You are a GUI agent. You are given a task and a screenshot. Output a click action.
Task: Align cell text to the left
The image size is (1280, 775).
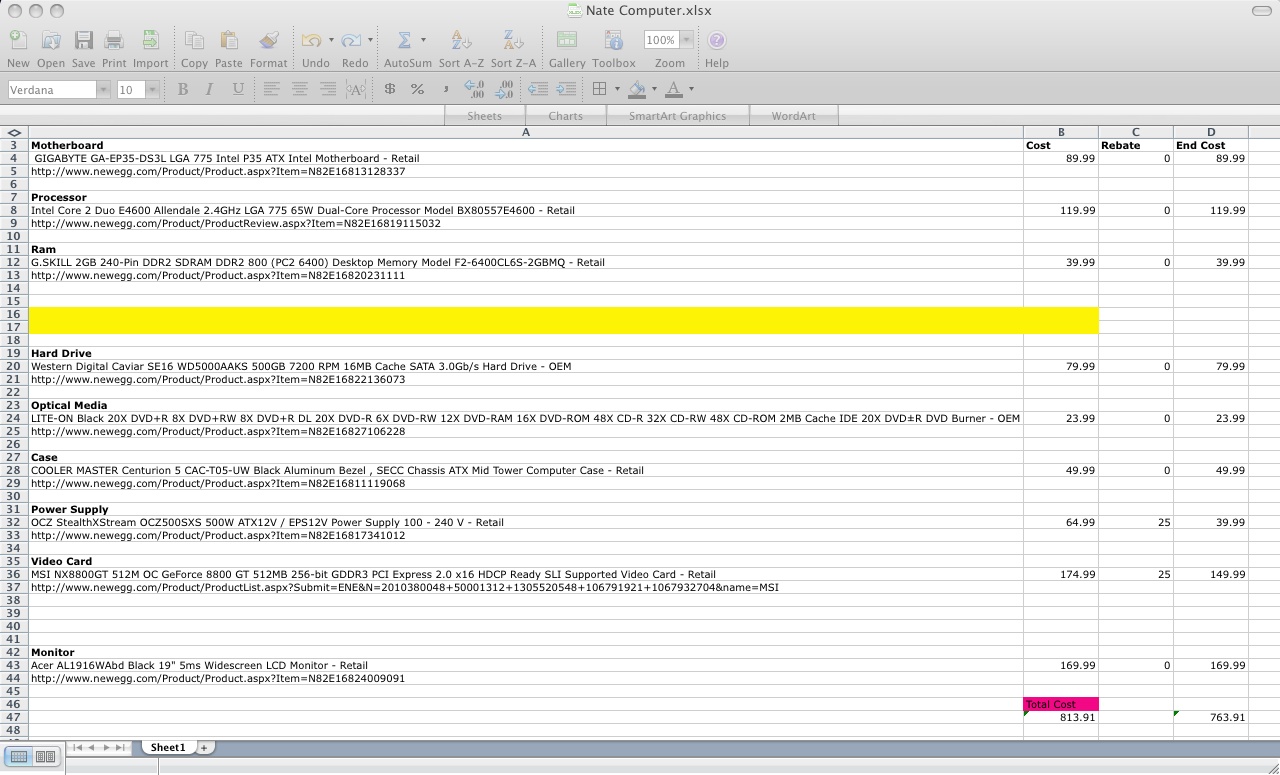271,89
